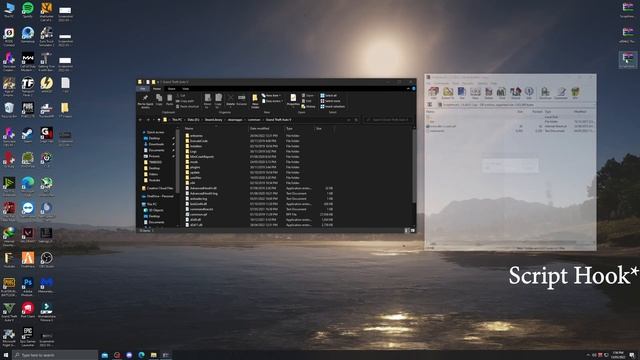The image size is (640, 360).
Task: Click the taskbar search box
Action: (x=55, y=355)
